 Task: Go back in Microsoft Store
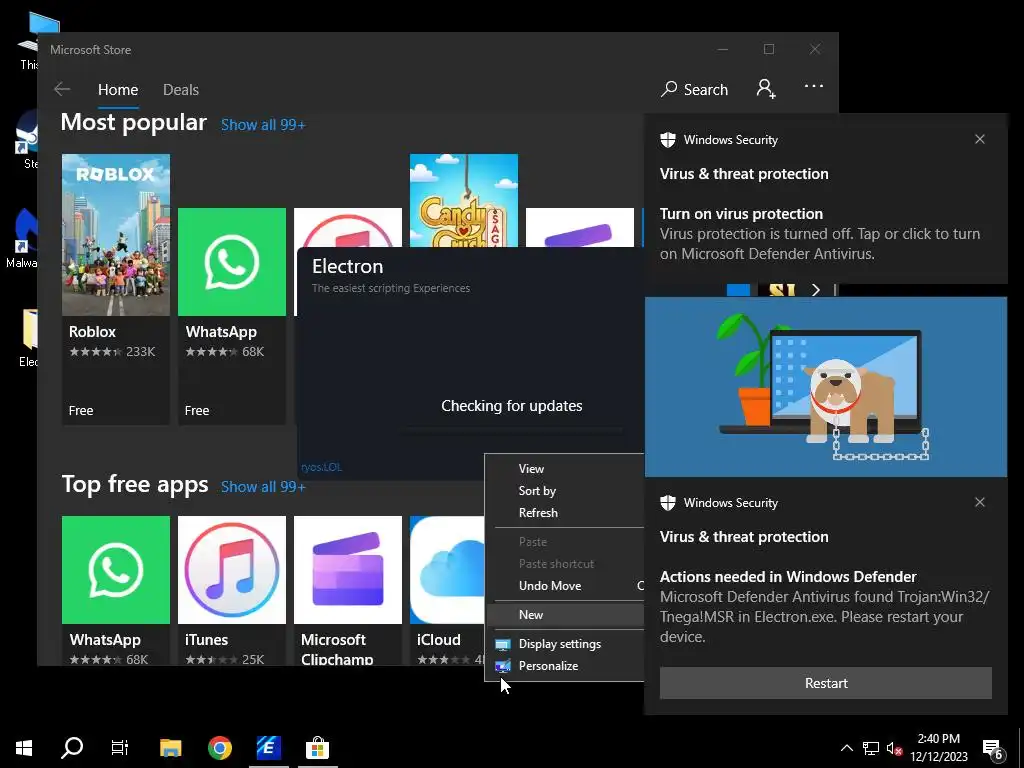(x=62, y=89)
